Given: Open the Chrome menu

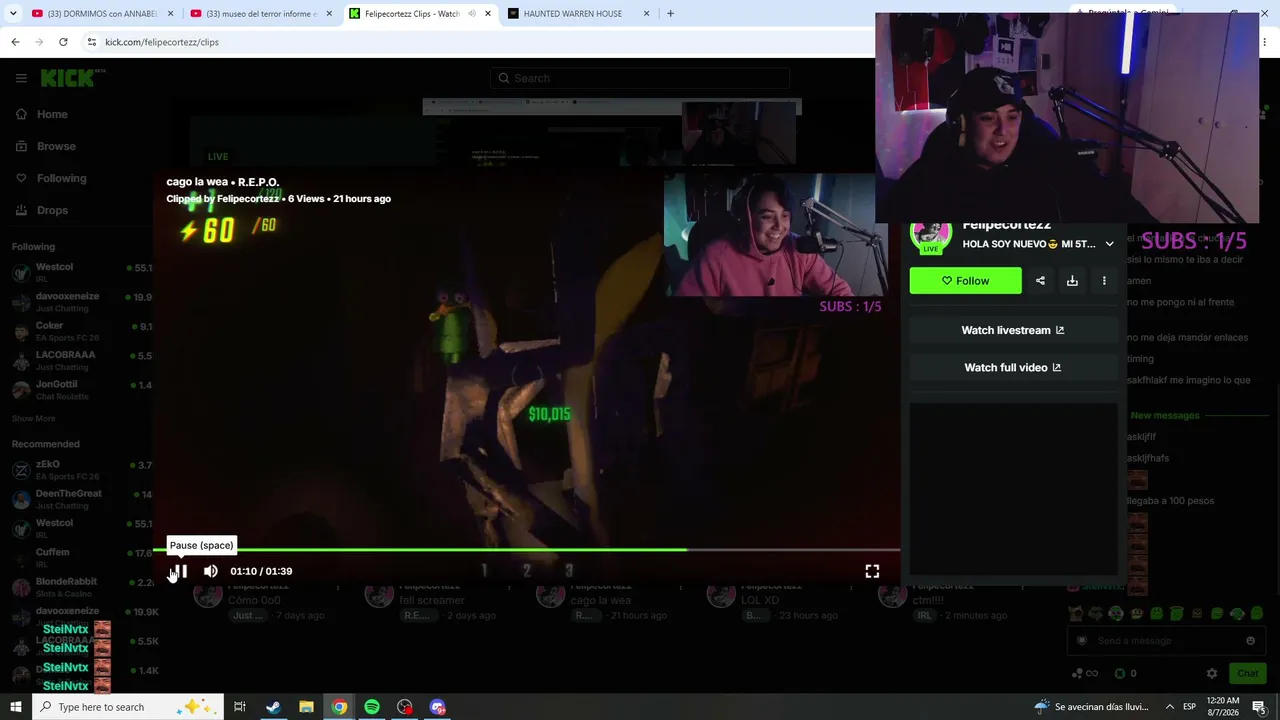Looking at the screenshot, I should point(1265,42).
